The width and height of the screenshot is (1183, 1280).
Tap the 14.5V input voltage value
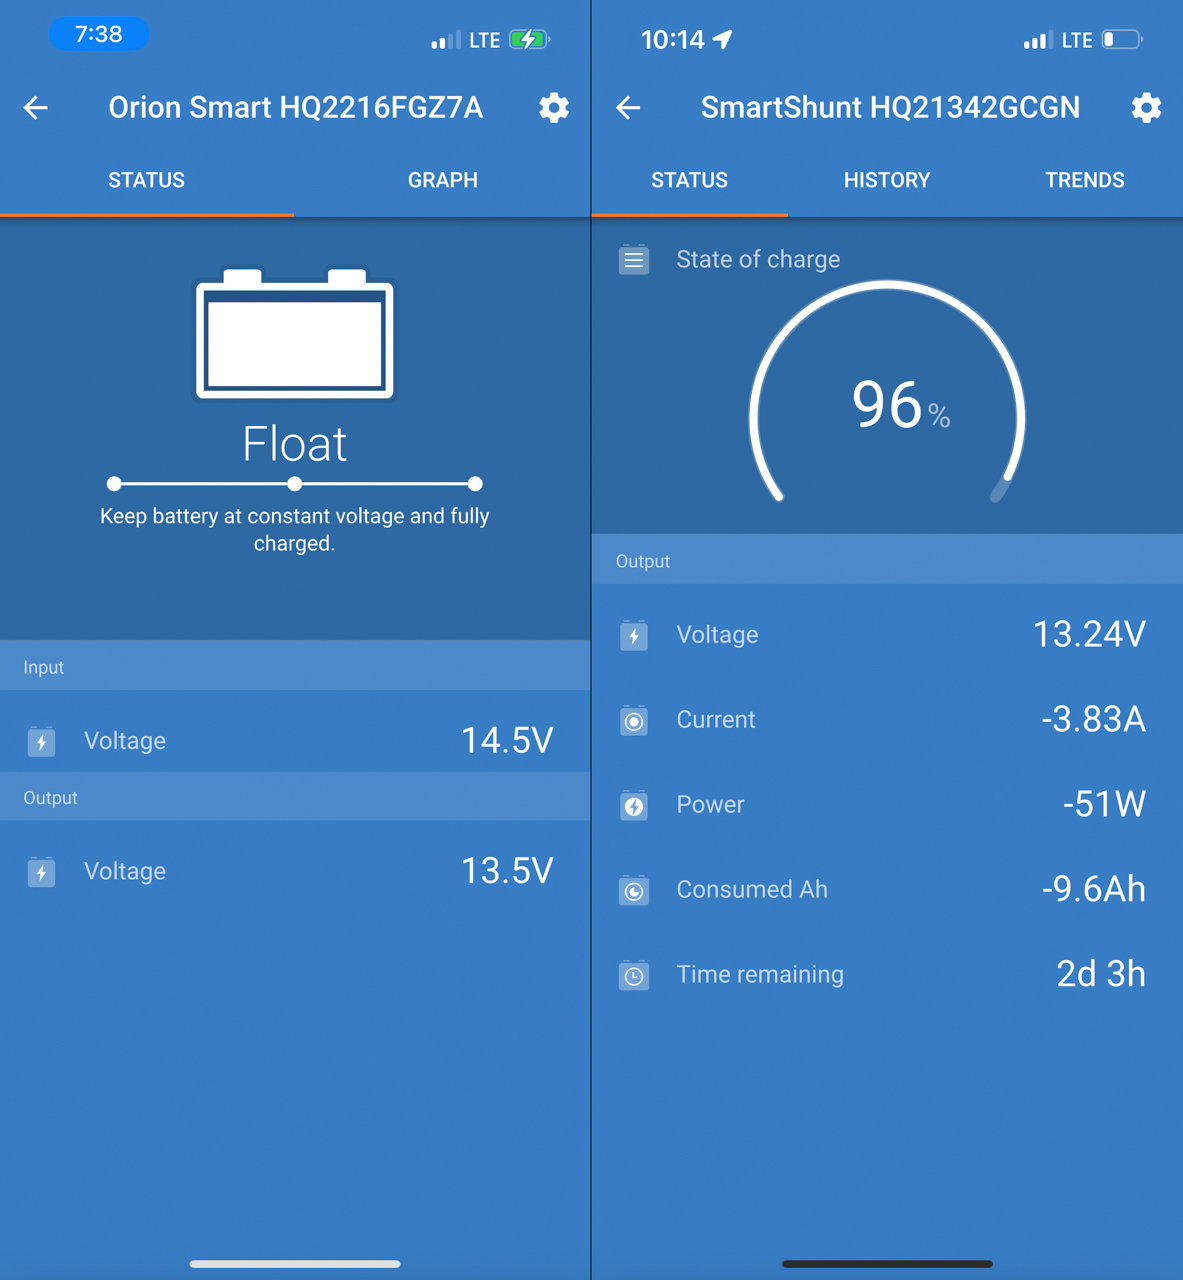(x=507, y=741)
